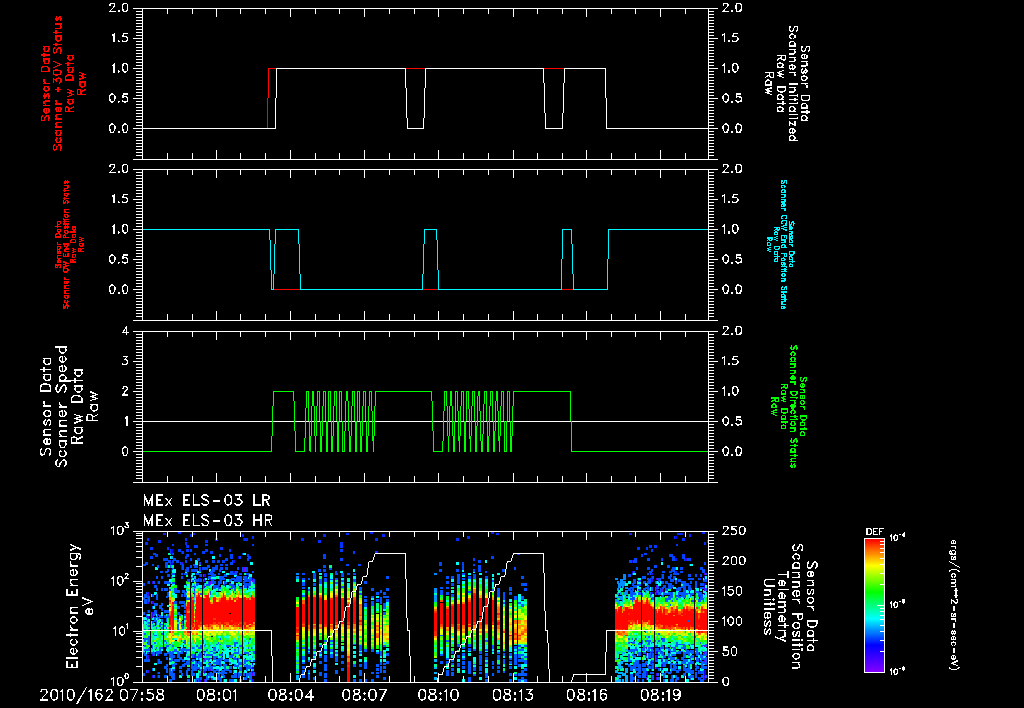Click the "DEF" label above the color bar

pos(874,532)
